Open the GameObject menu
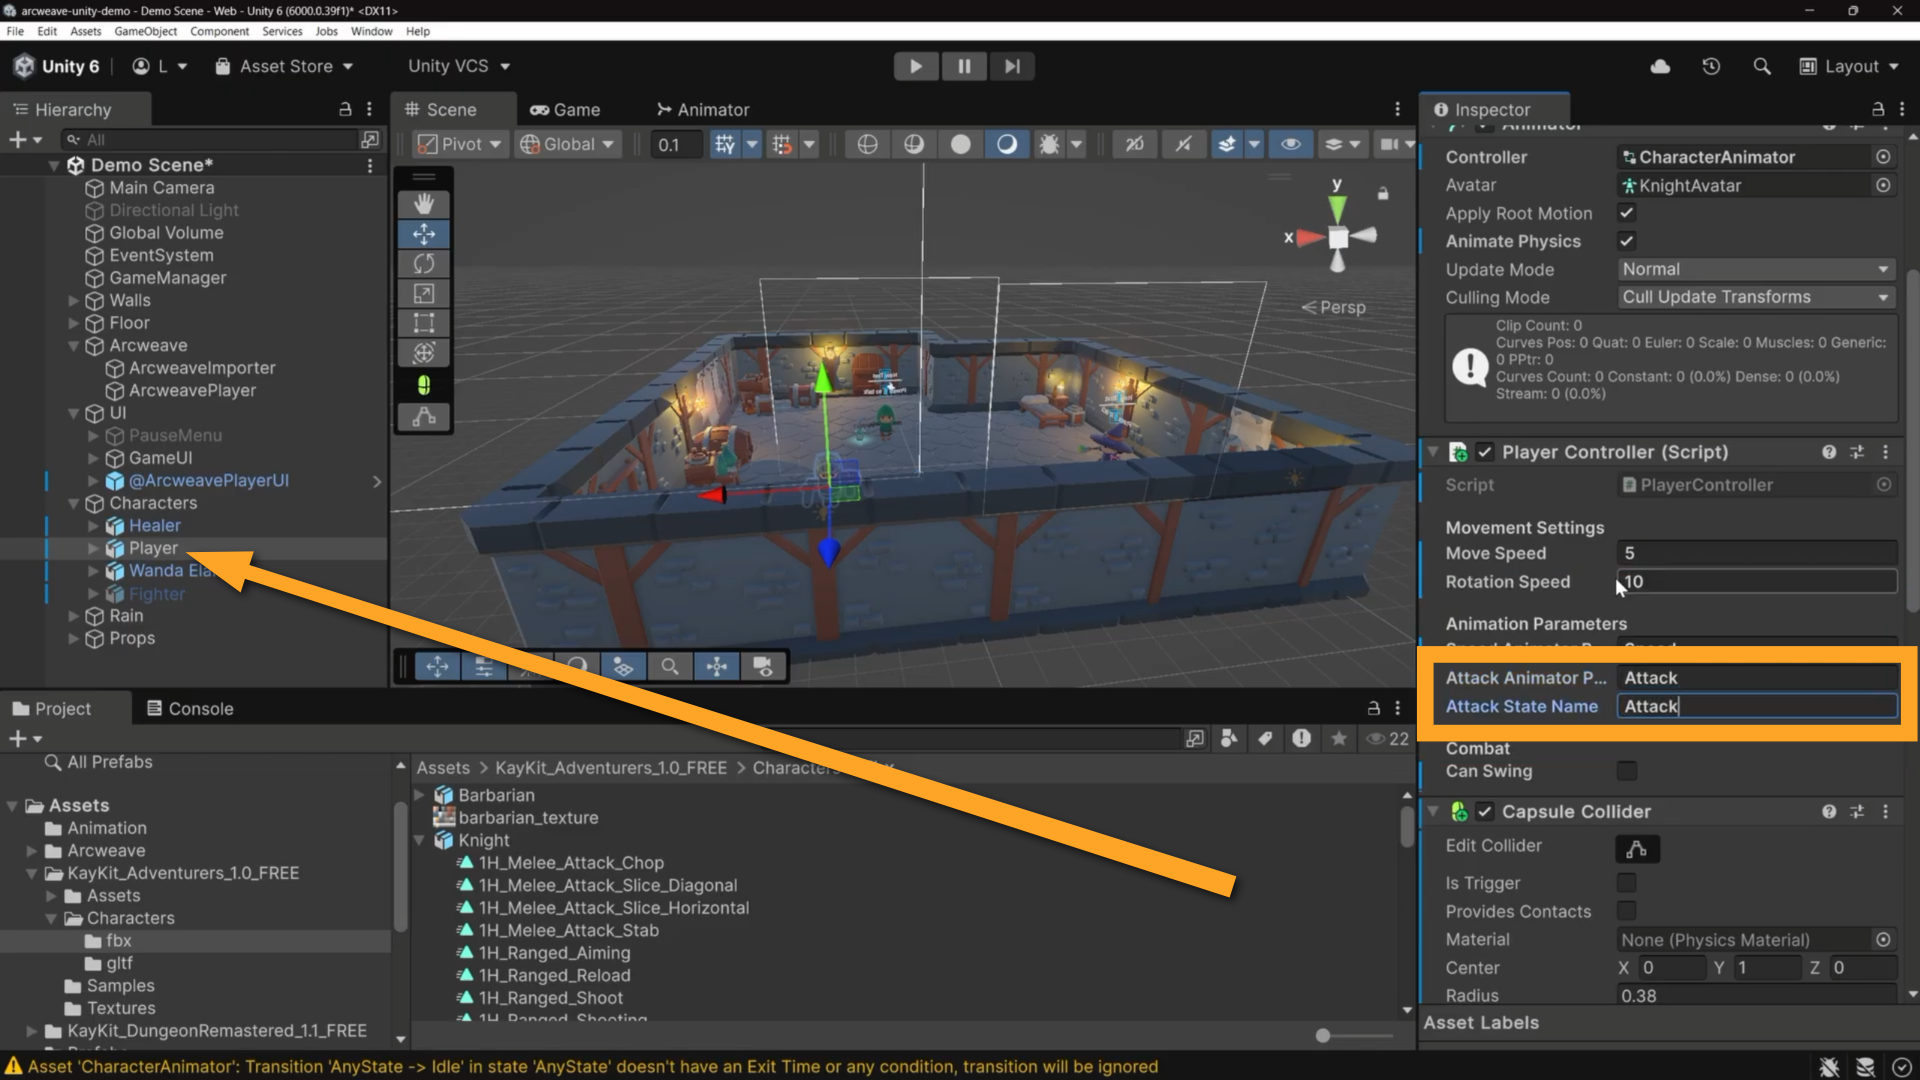This screenshot has width=1920, height=1080. tap(146, 31)
